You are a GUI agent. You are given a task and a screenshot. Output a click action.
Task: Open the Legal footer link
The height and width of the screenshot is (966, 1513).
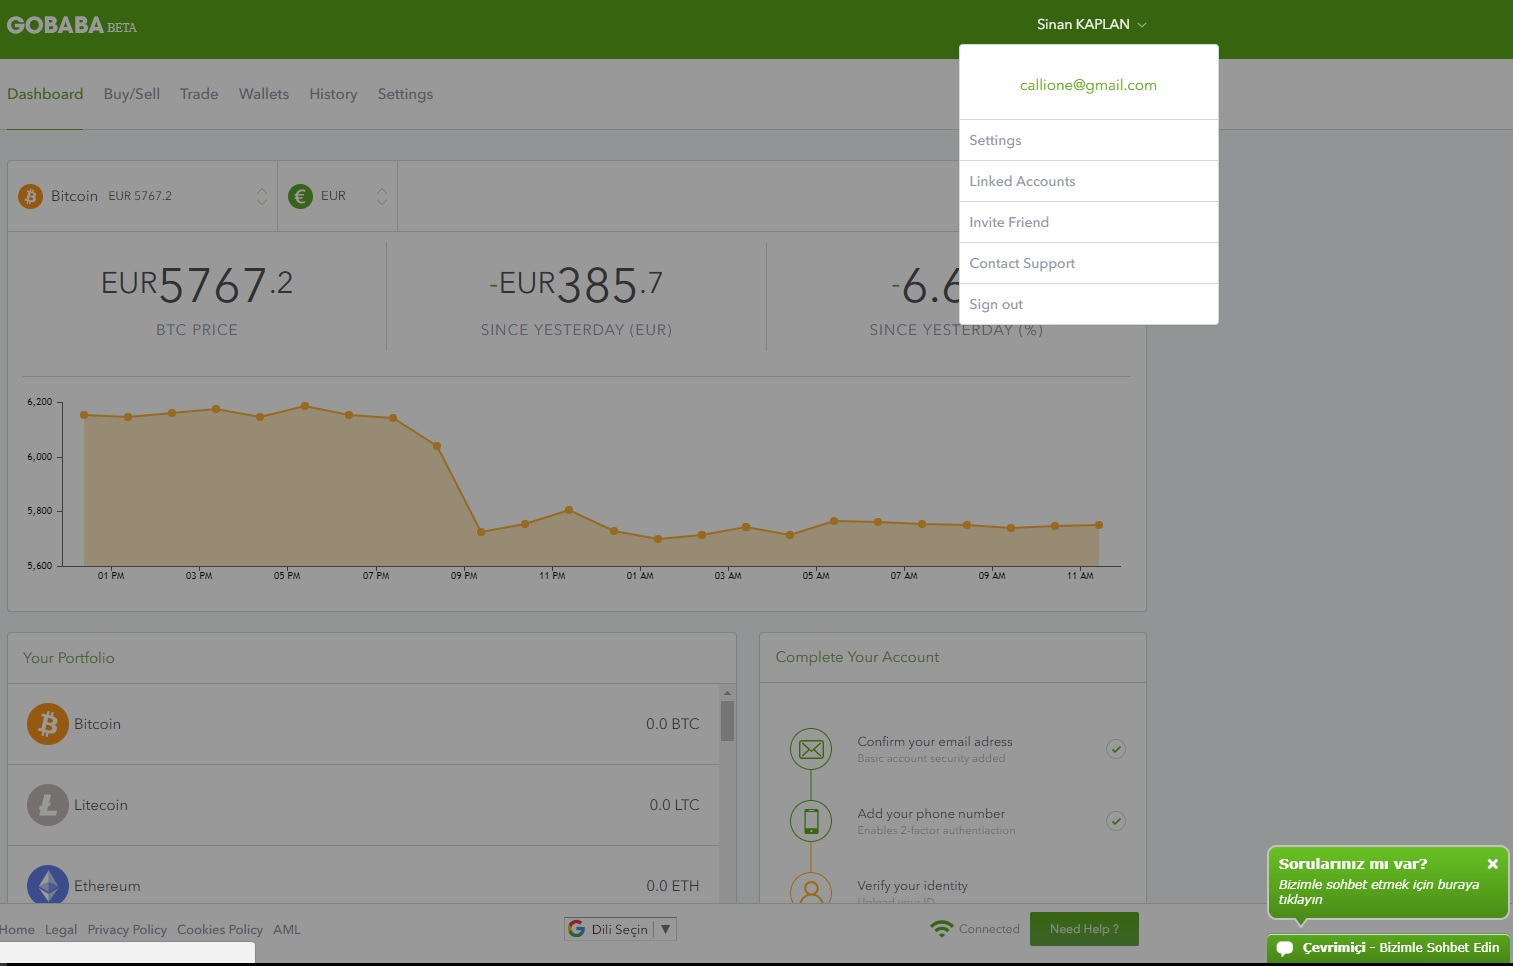(61, 930)
